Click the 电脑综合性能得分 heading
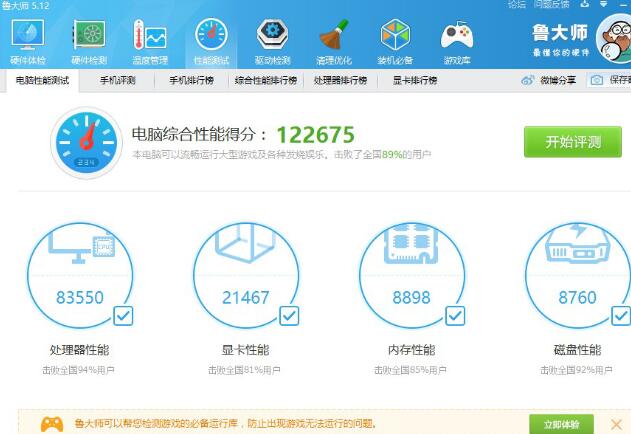This screenshot has height=434, width=631. click(x=199, y=134)
